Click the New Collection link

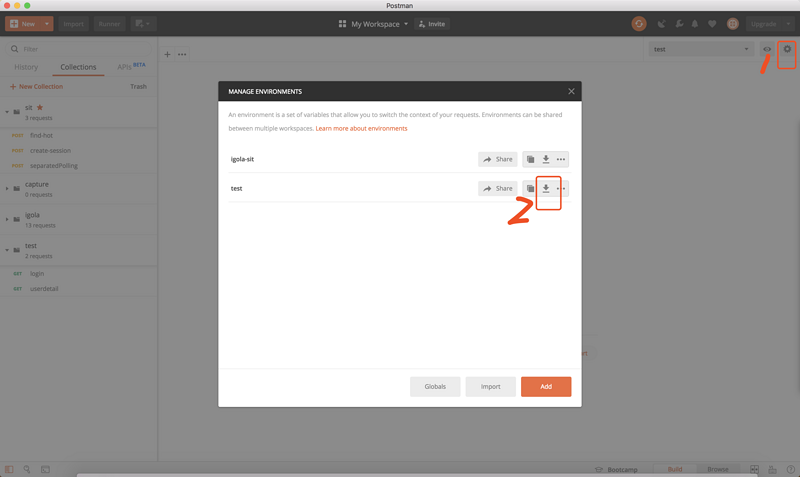[36, 86]
